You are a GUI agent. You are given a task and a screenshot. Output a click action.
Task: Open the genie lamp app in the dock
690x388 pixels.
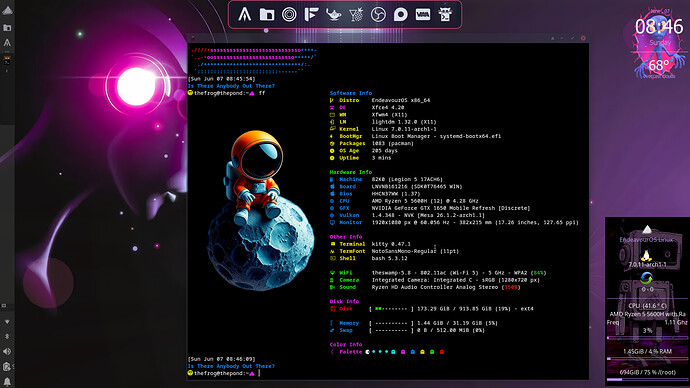point(334,15)
